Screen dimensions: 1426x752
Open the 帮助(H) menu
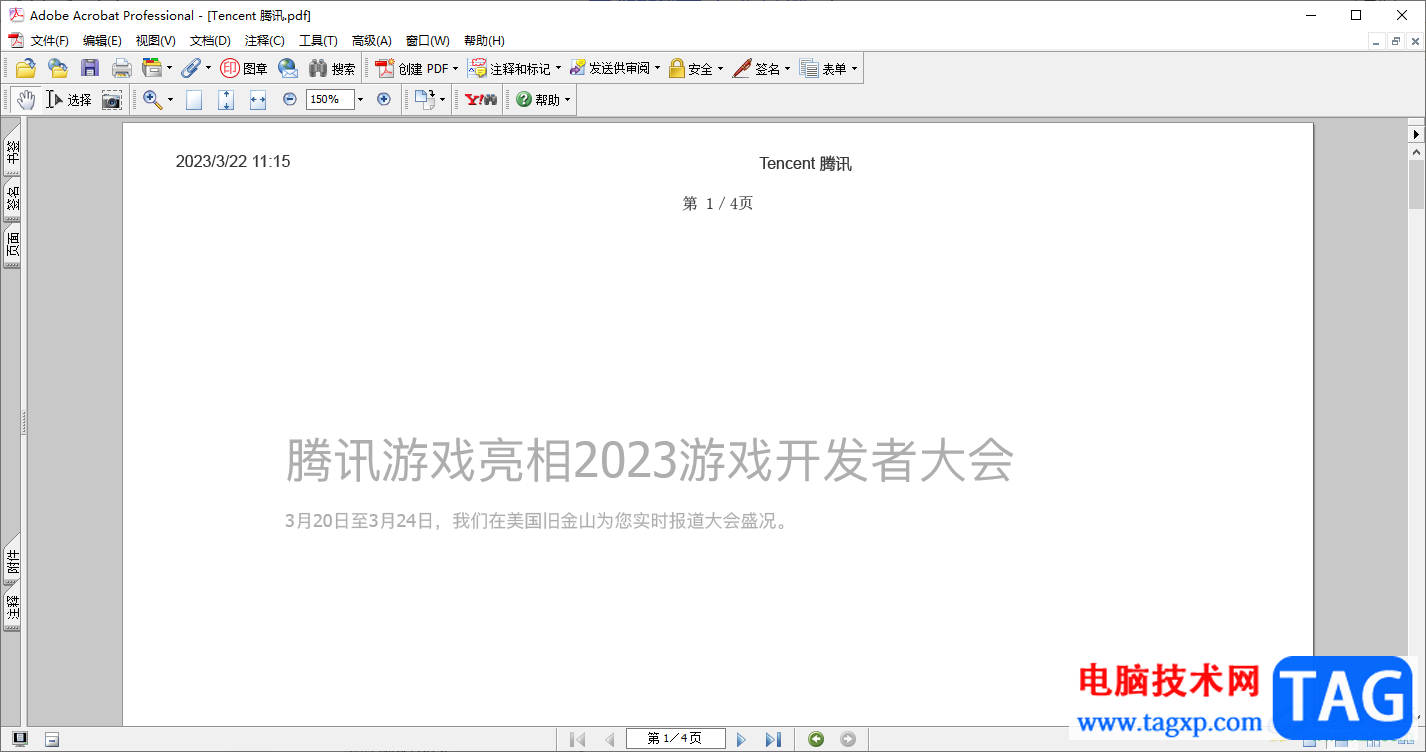tap(484, 41)
